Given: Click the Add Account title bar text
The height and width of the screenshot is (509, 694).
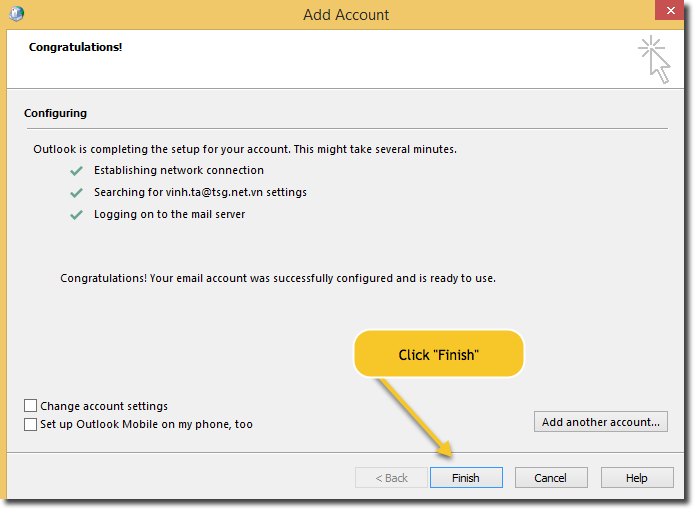Looking at the screenshot, I should tap(346, 15).
